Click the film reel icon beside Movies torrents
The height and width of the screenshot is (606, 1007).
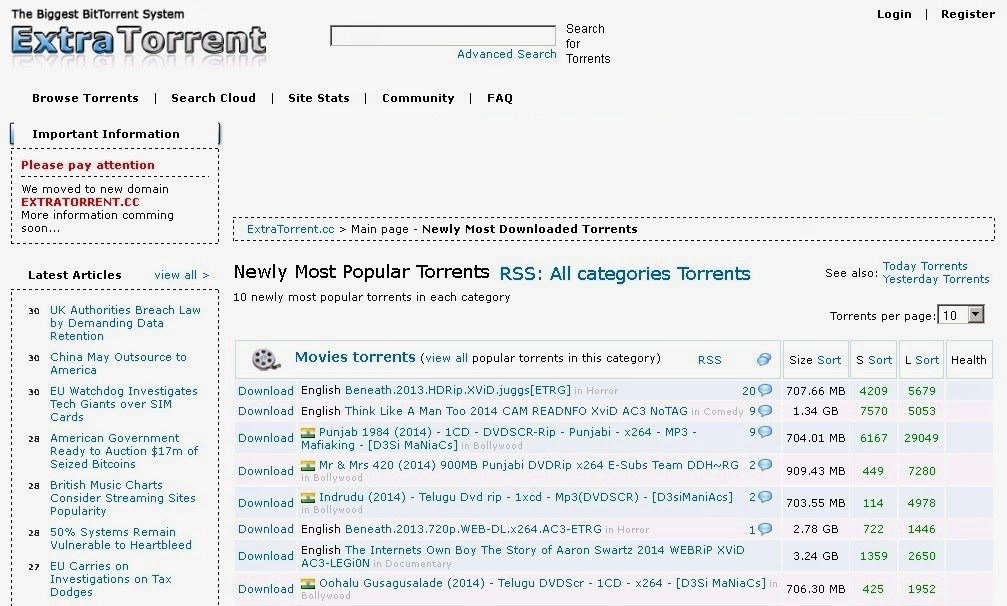pos(266,358)
